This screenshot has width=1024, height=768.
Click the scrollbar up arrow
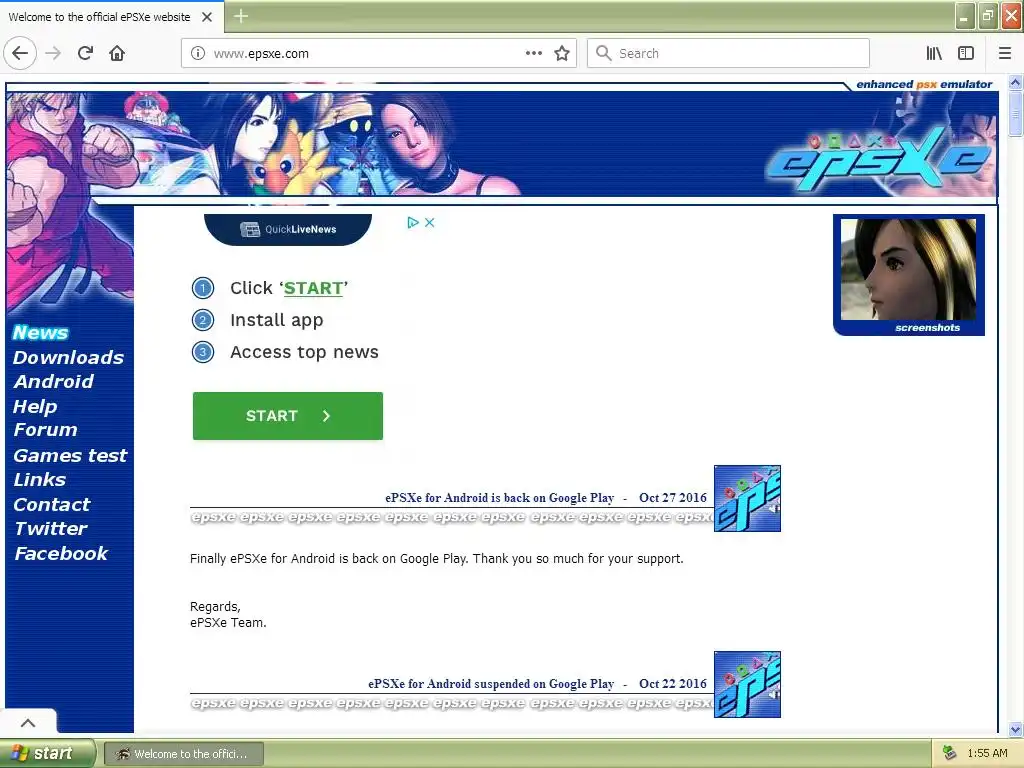(x=1015, y=83)
